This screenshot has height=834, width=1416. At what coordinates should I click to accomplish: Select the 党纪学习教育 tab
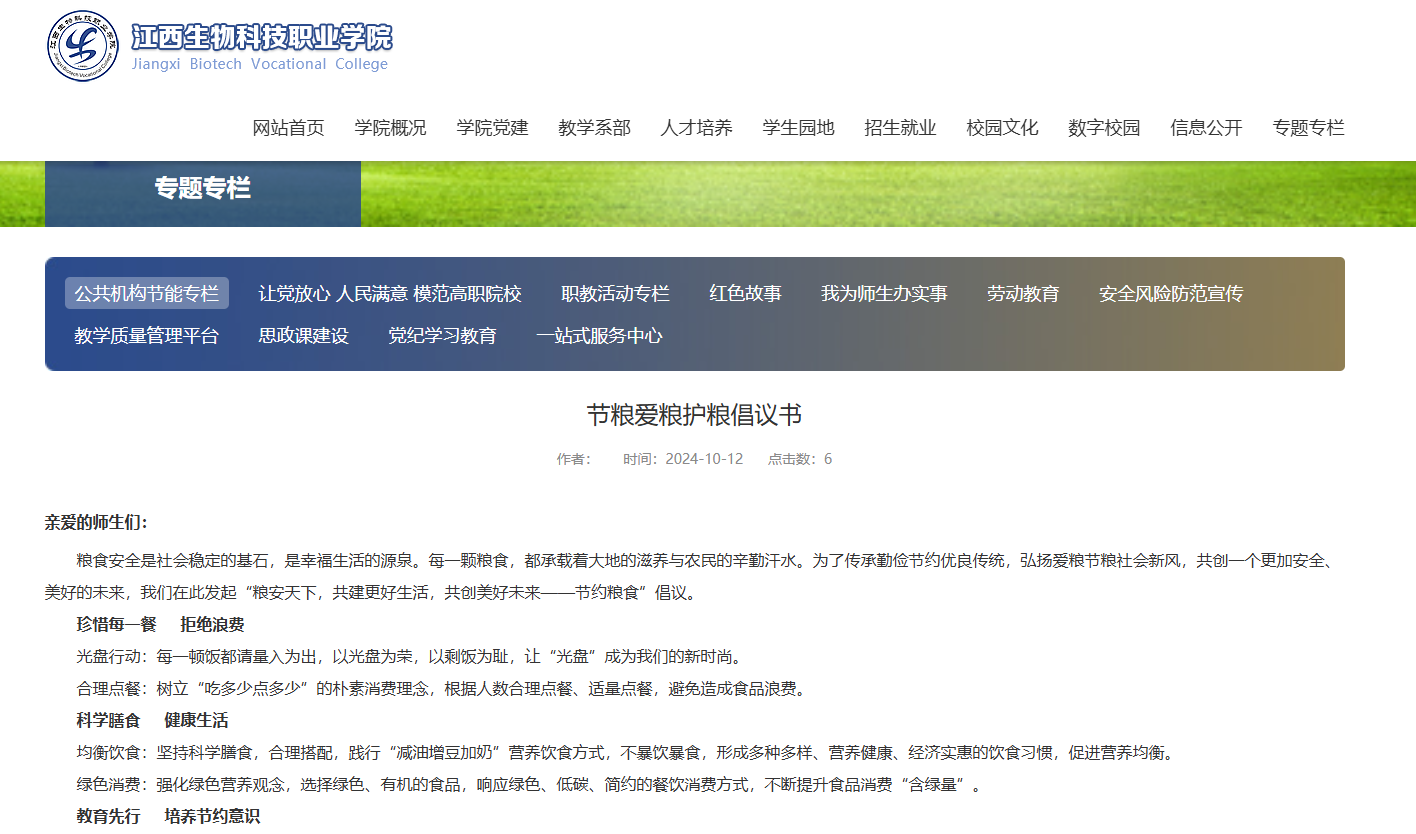(442, 335)
